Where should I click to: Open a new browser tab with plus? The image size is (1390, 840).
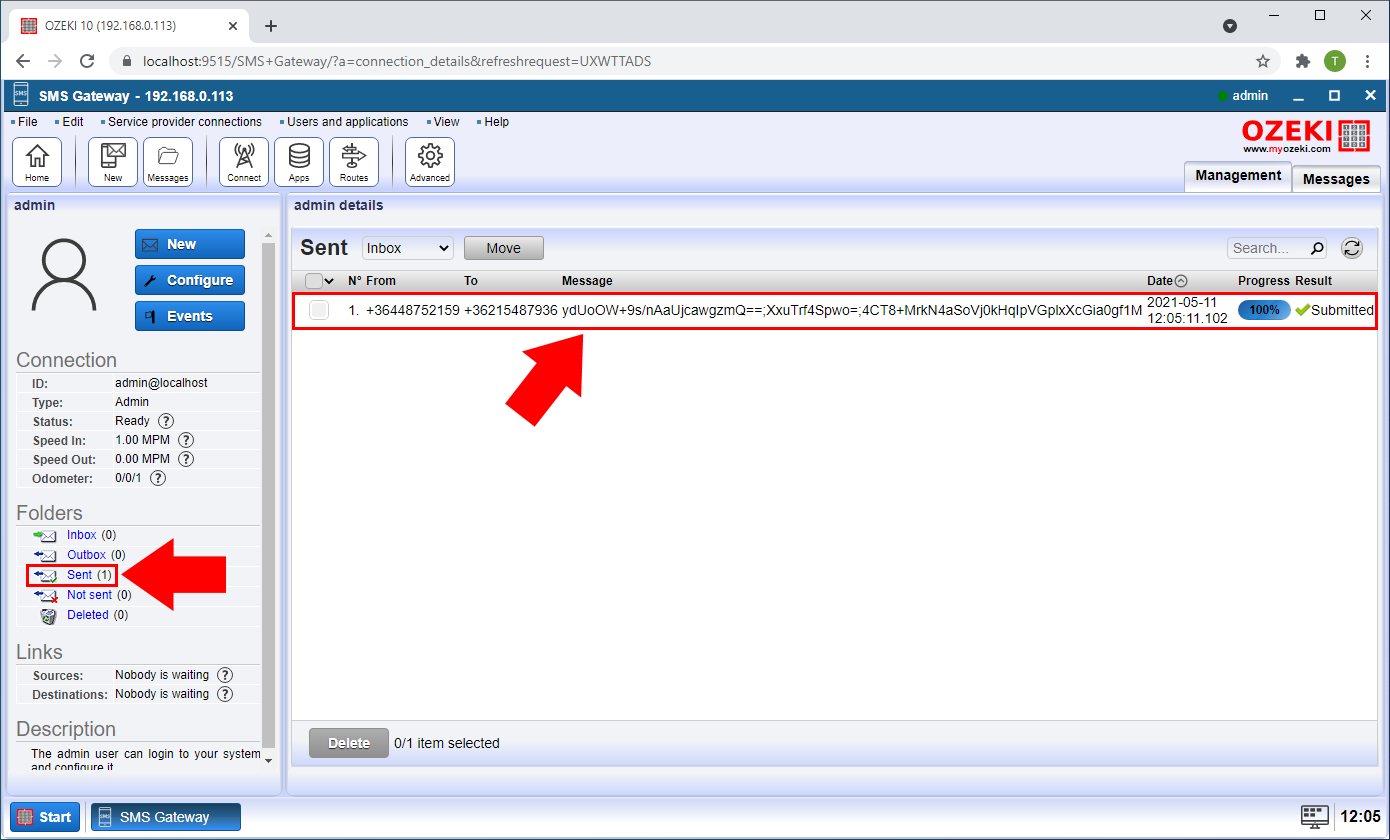click(270, 26)
